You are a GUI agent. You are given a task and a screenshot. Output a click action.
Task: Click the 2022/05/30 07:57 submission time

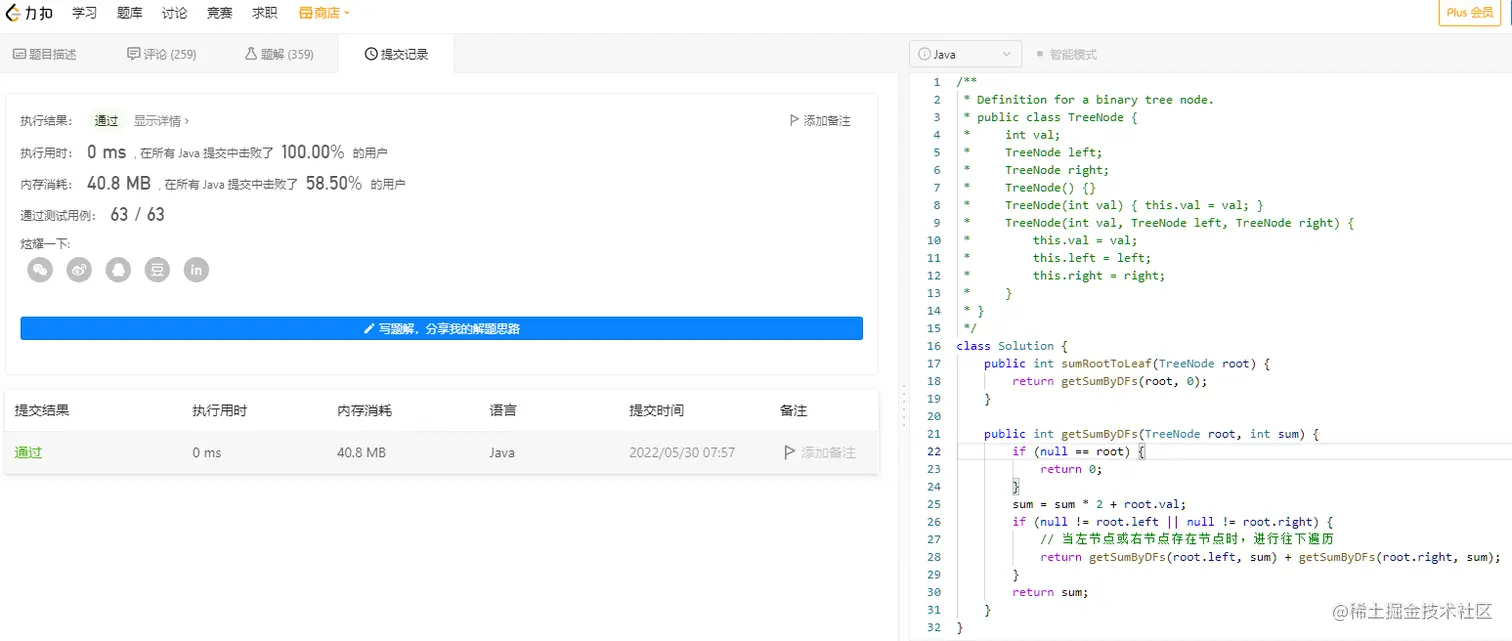pyautogui.click(x=682, y=452)
